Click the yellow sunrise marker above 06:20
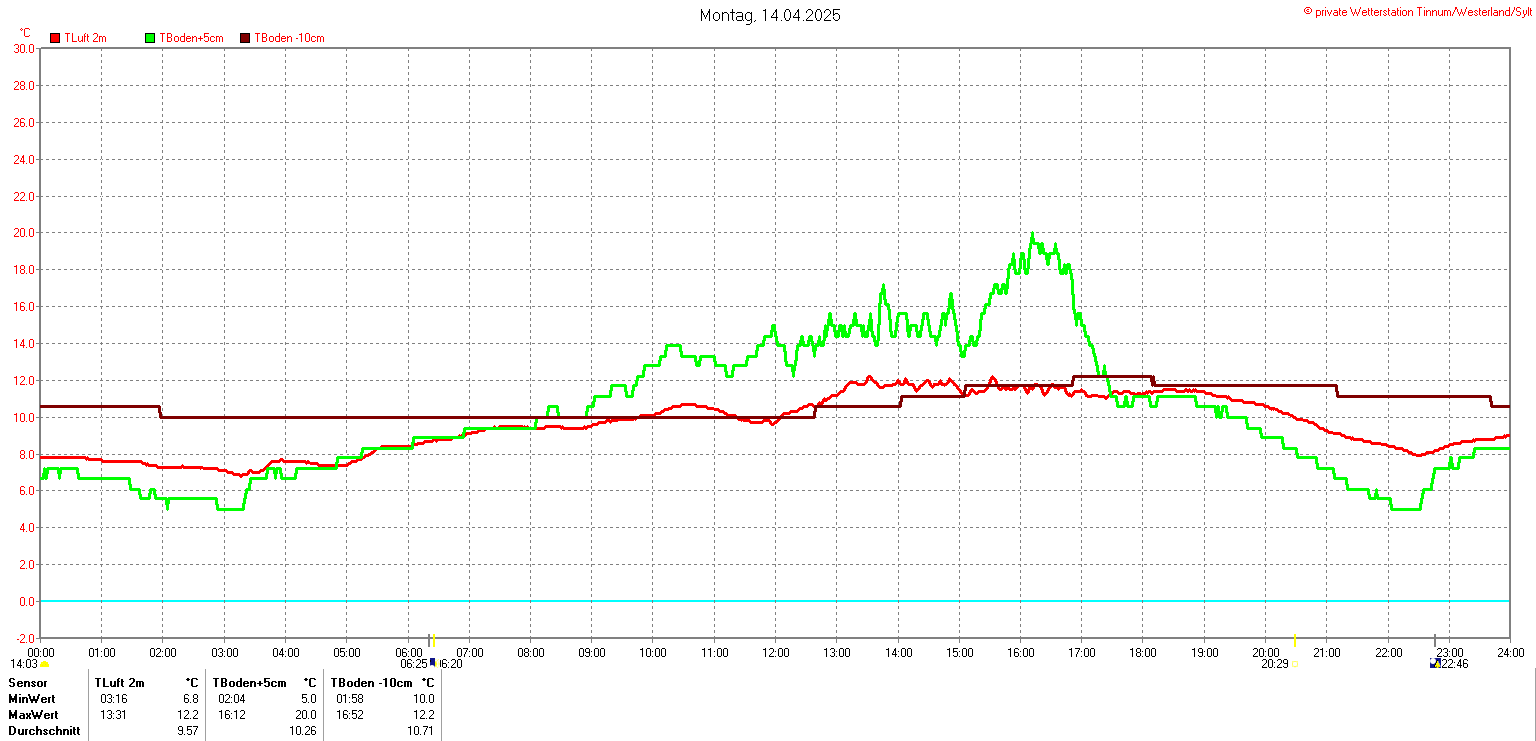Image resolution: width=1536 pixels, height=741 pixels. click(x=434, y=641)
